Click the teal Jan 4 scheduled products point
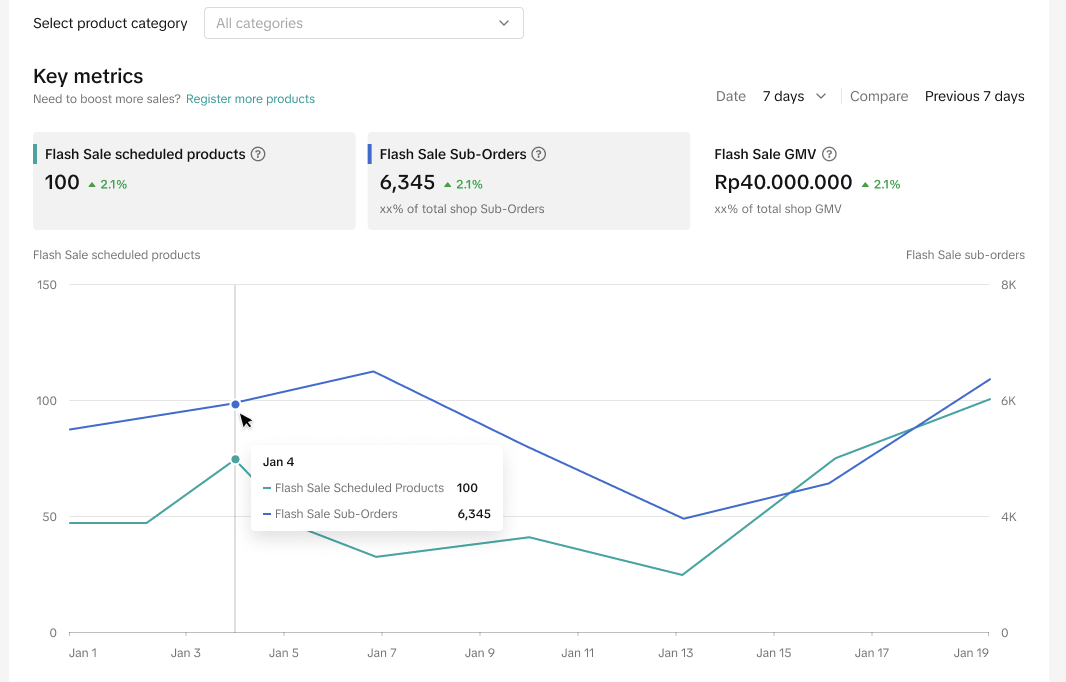 (235, 459)
